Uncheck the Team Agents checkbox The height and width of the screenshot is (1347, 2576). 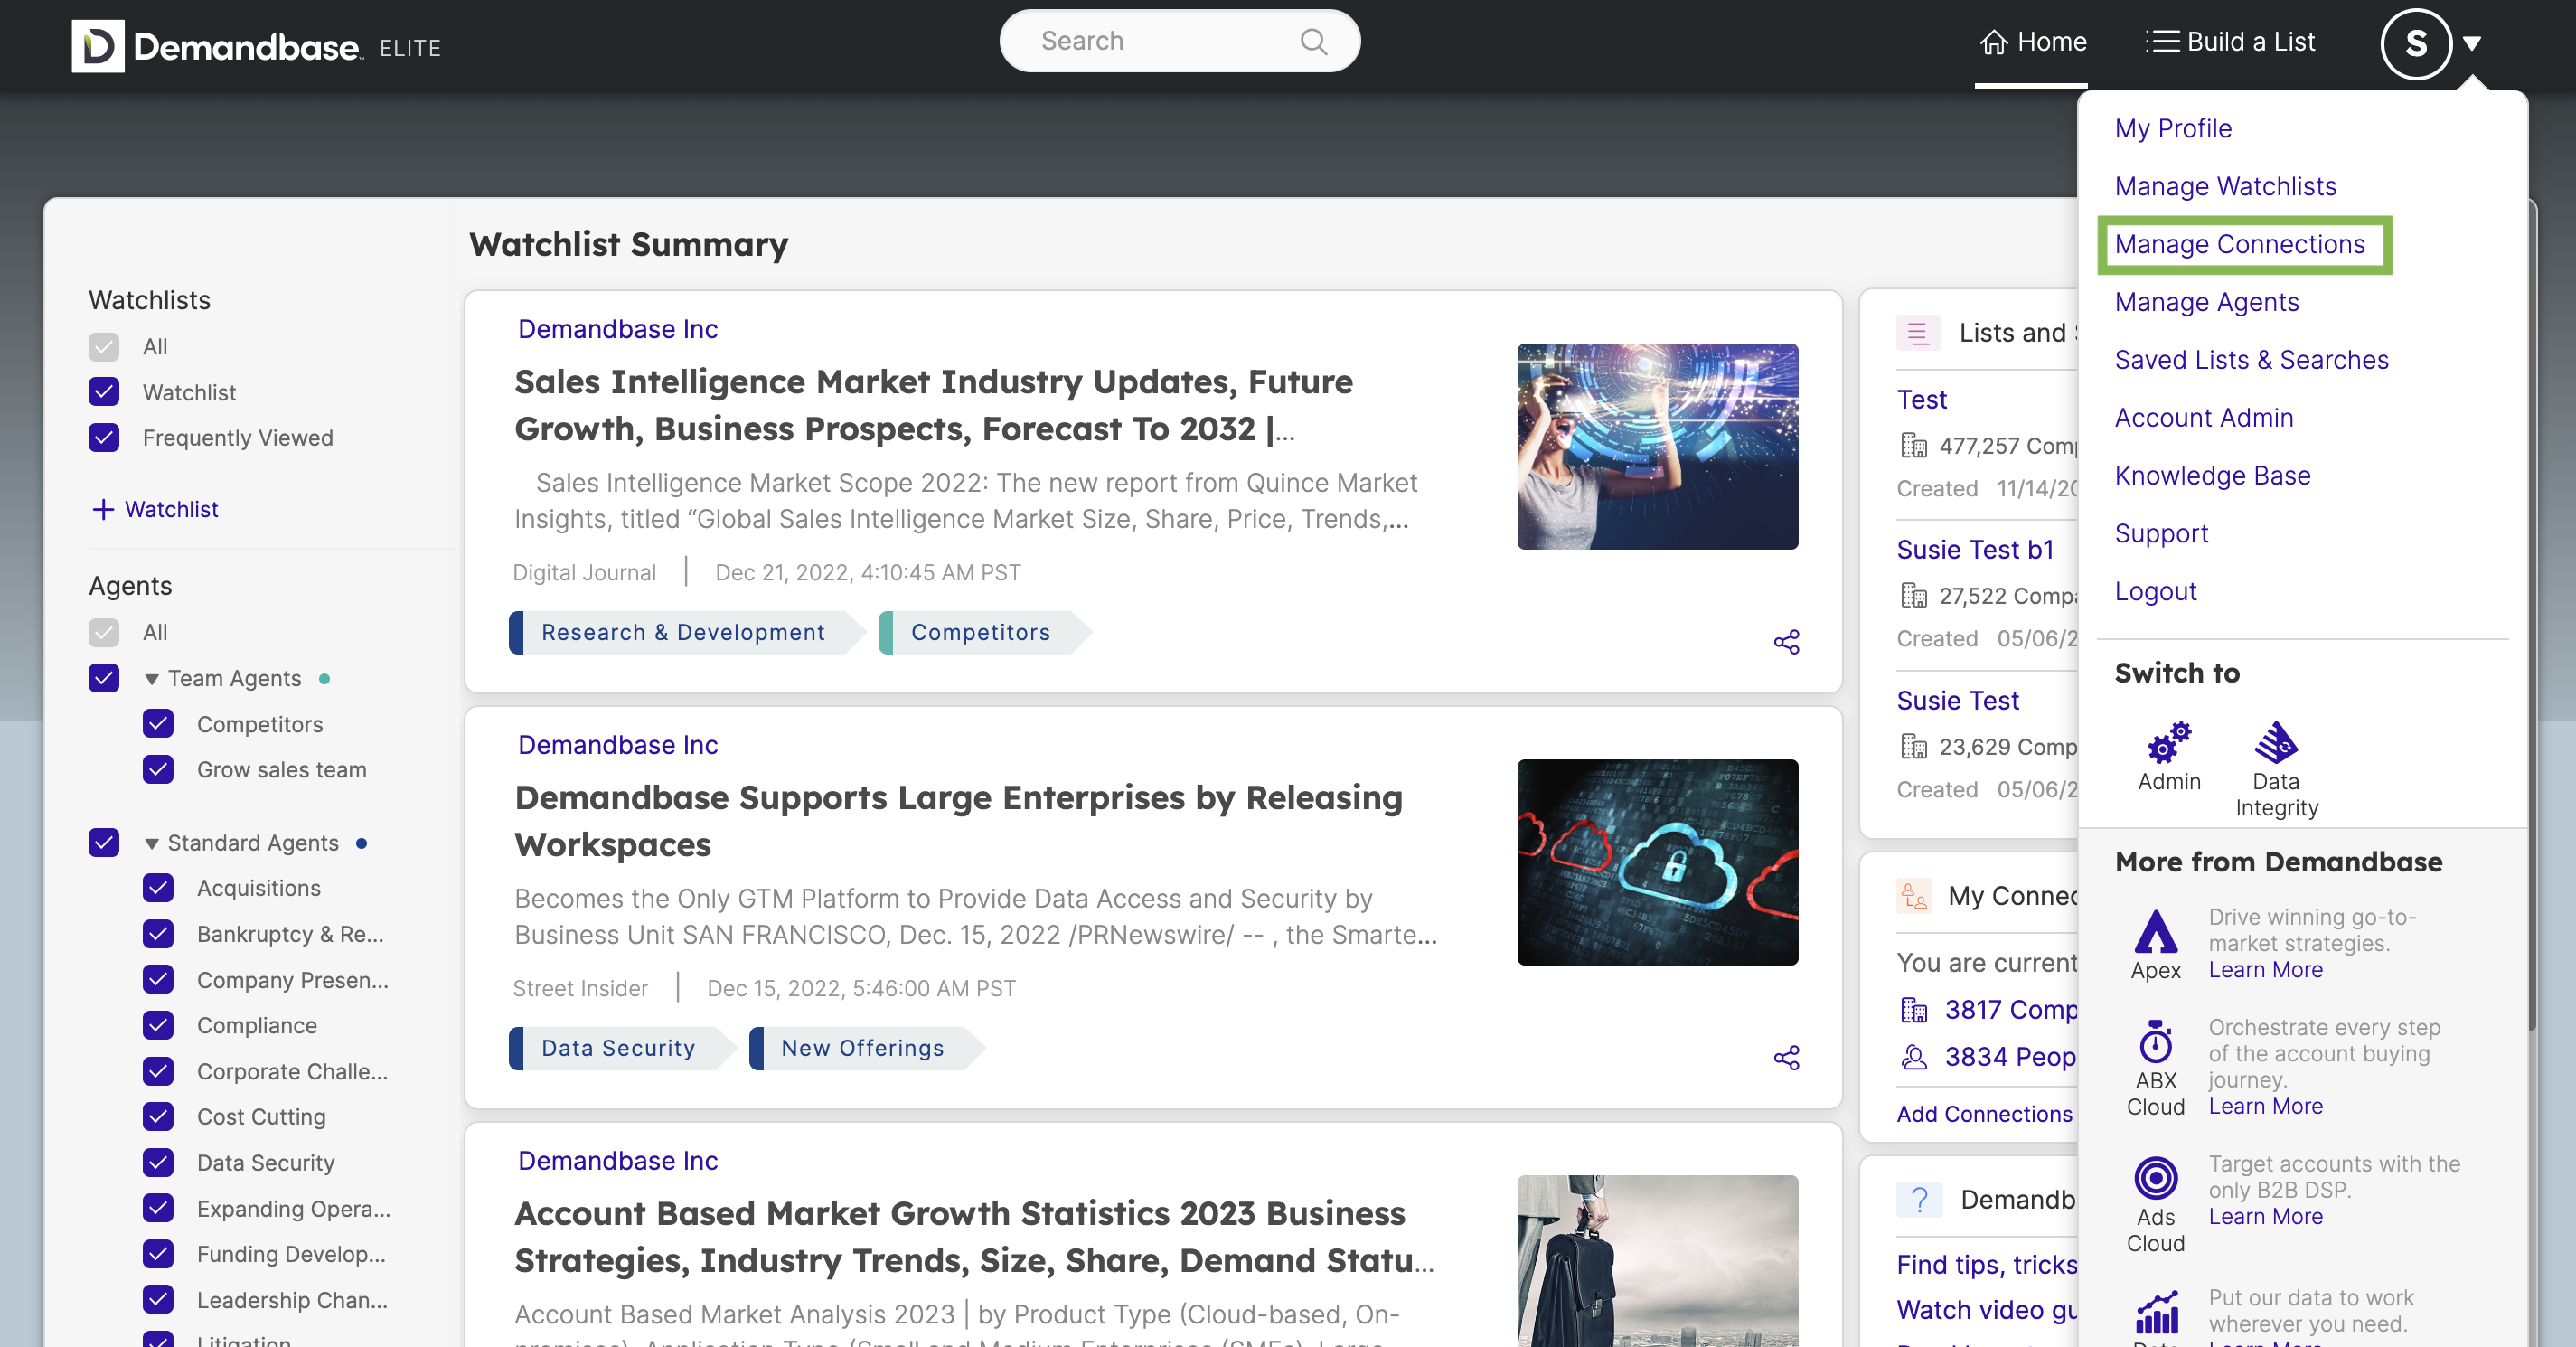click(x=104, y=678)
